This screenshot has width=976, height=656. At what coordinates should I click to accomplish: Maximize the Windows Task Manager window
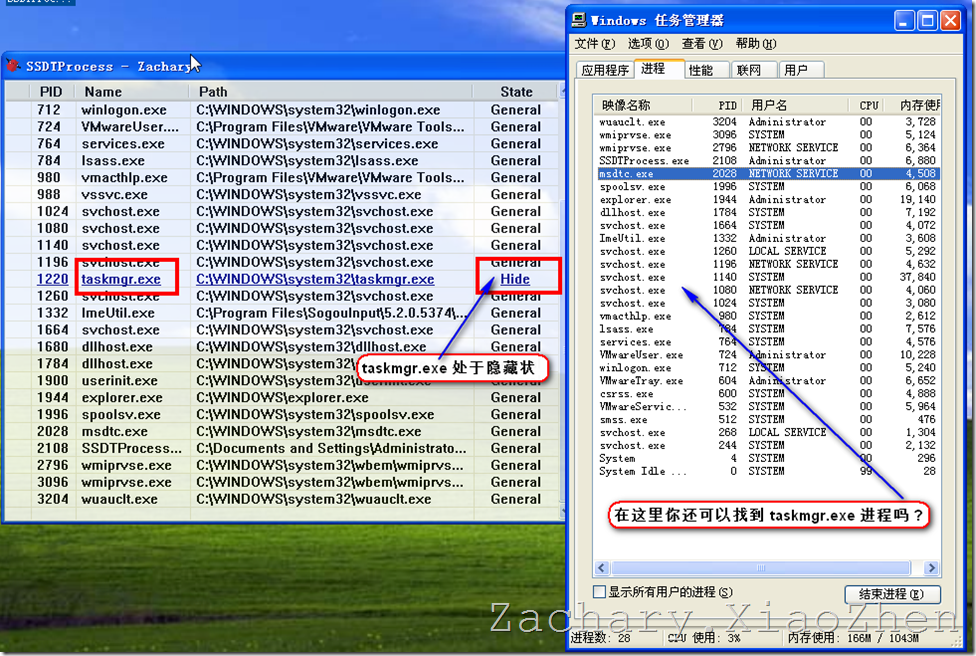click(x=927, y=20)
